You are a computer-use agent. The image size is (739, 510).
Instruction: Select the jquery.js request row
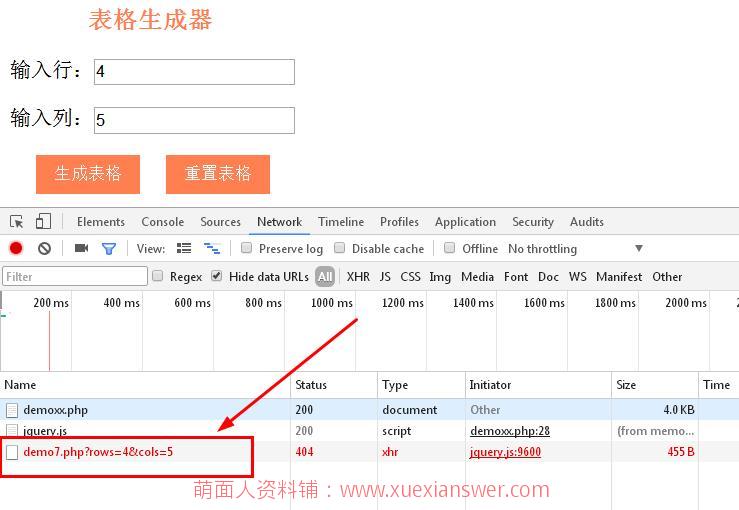pyautogui.click(x=370, y=431)
